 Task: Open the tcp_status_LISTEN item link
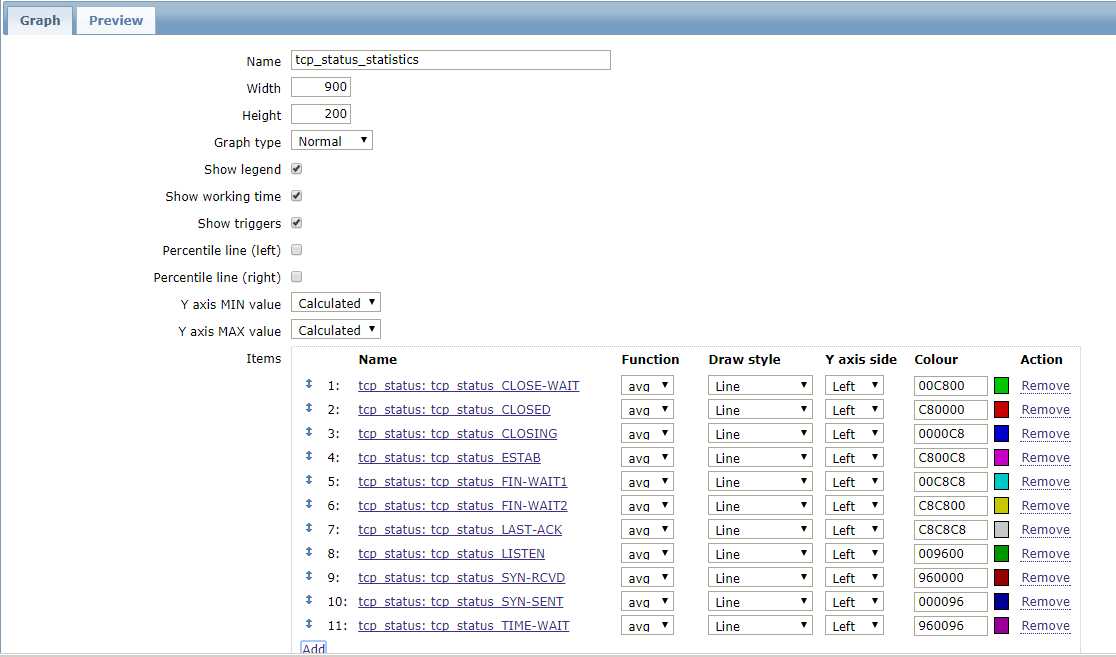click(451, 554)
